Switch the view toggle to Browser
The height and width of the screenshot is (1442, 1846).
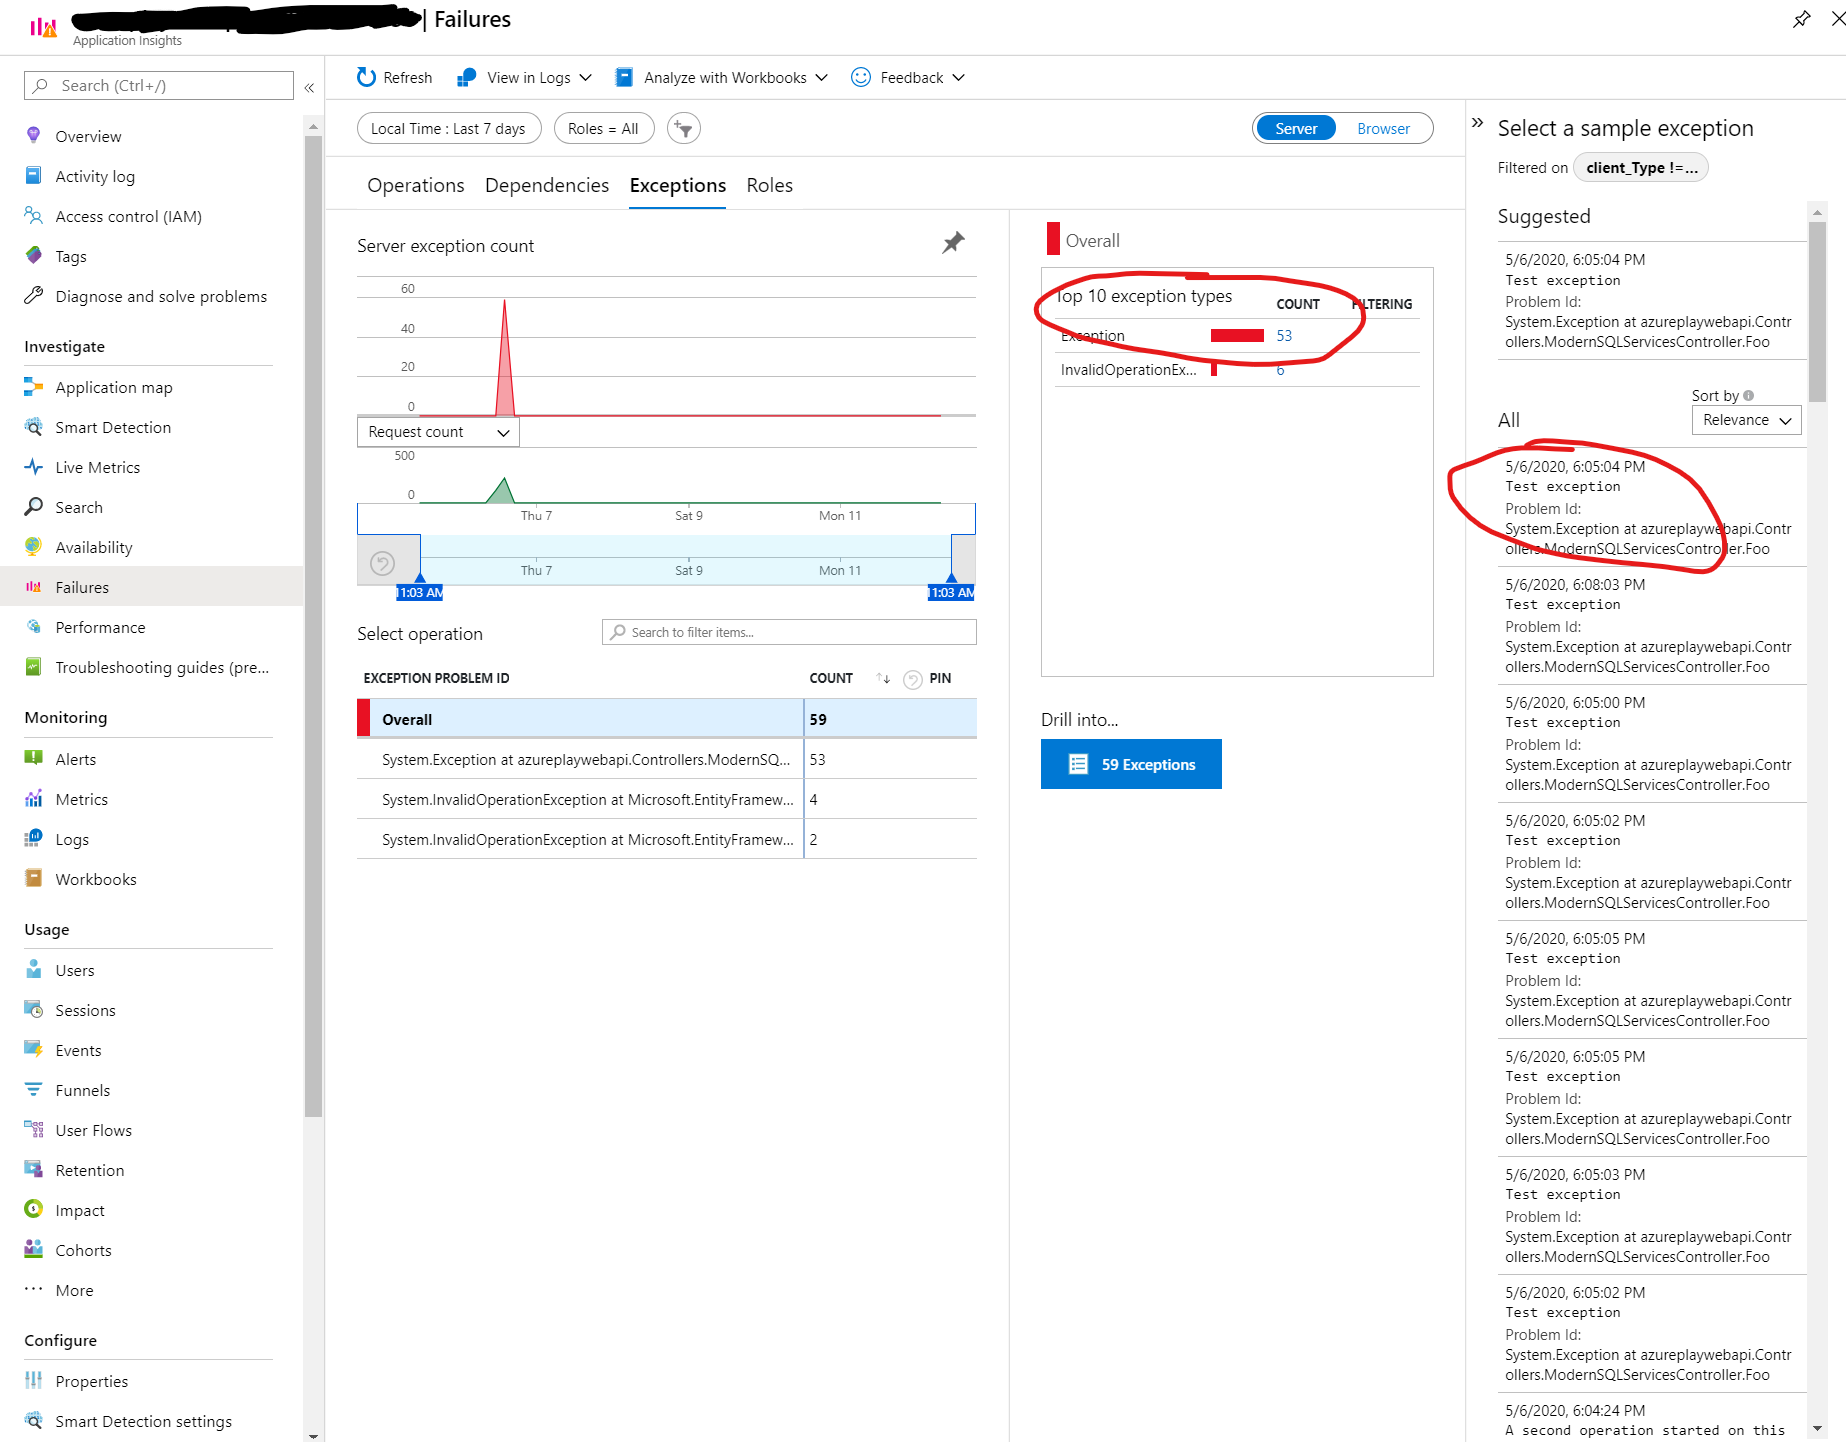(1383, 129)
